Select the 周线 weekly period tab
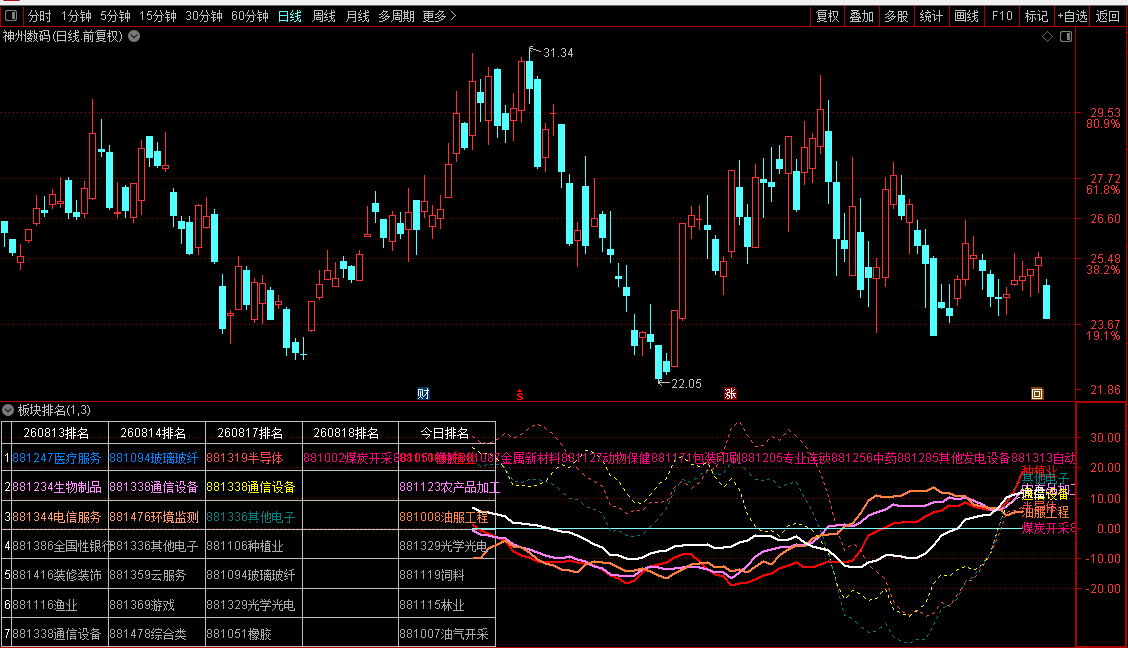The height and width of the screenshot is (648, 1128). click(x=324, y=16)
